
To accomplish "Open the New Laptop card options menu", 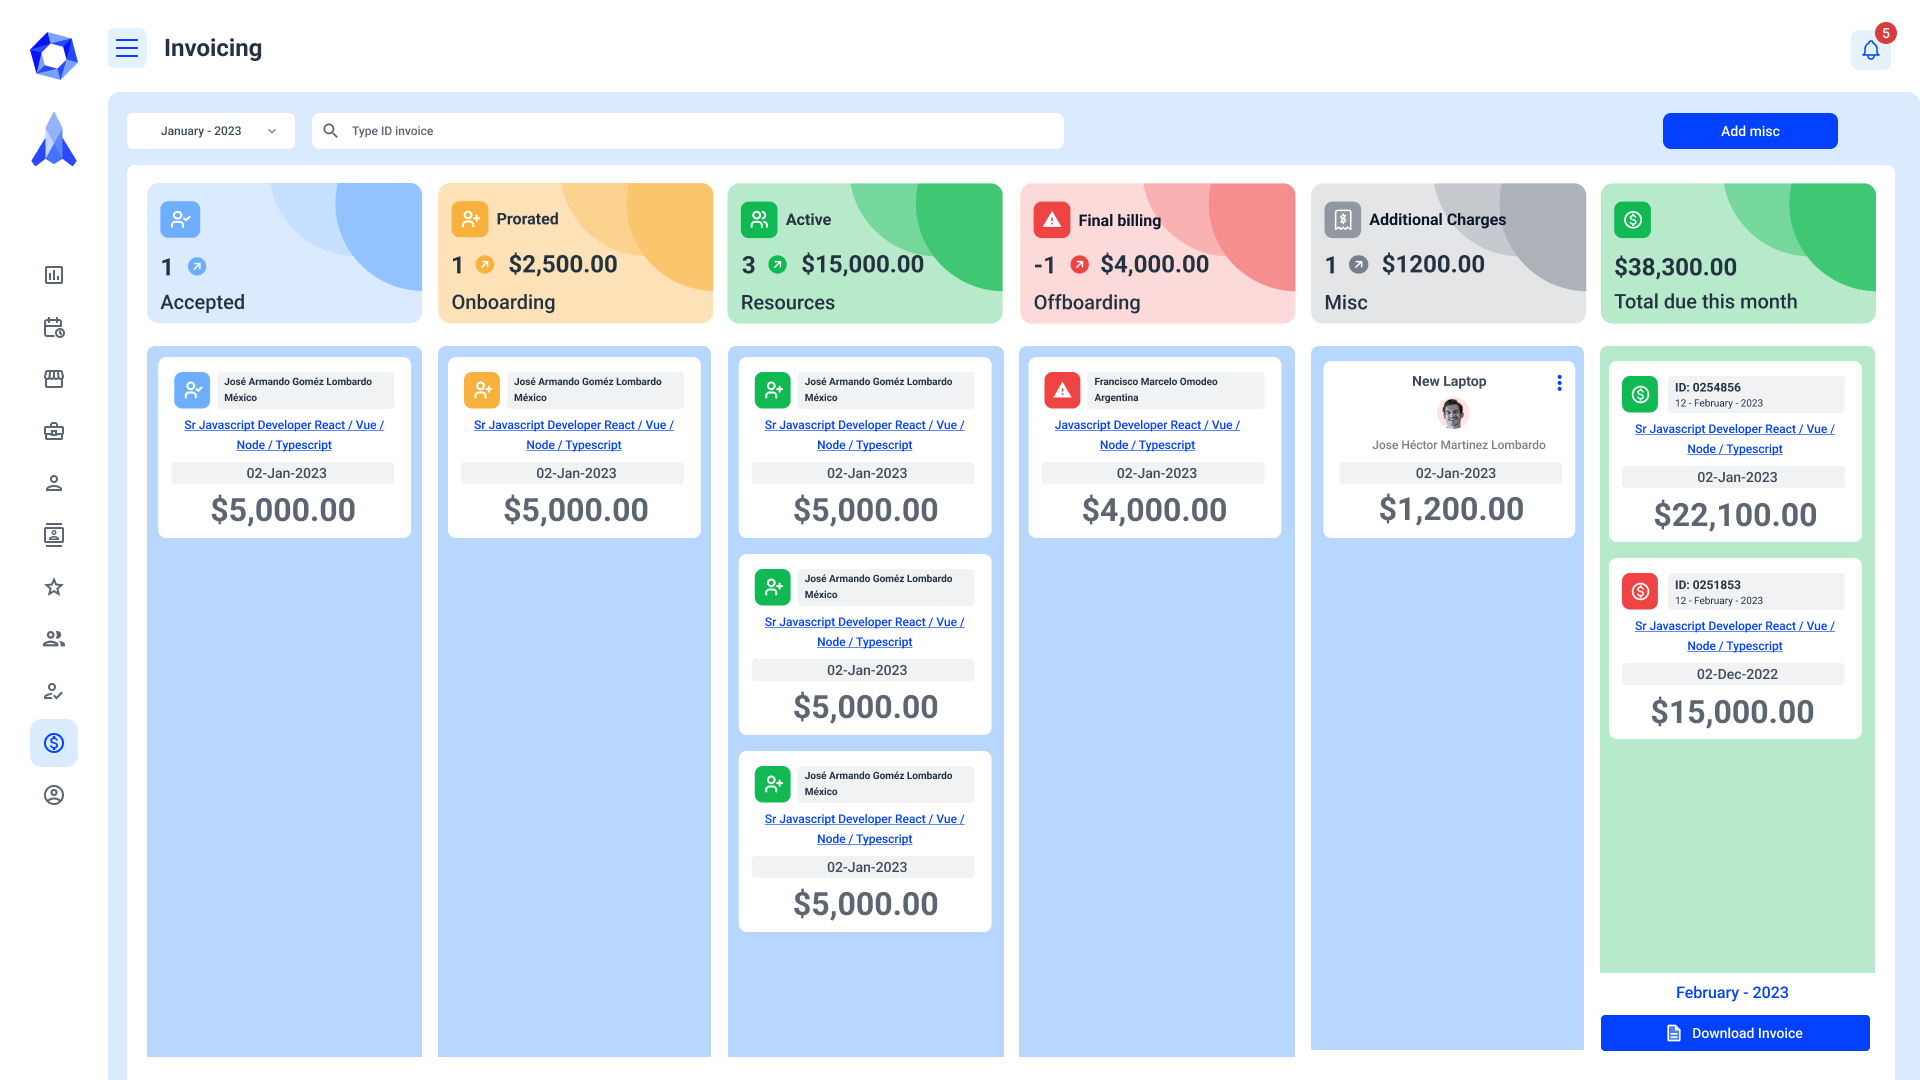I will tap(1559, 383).
